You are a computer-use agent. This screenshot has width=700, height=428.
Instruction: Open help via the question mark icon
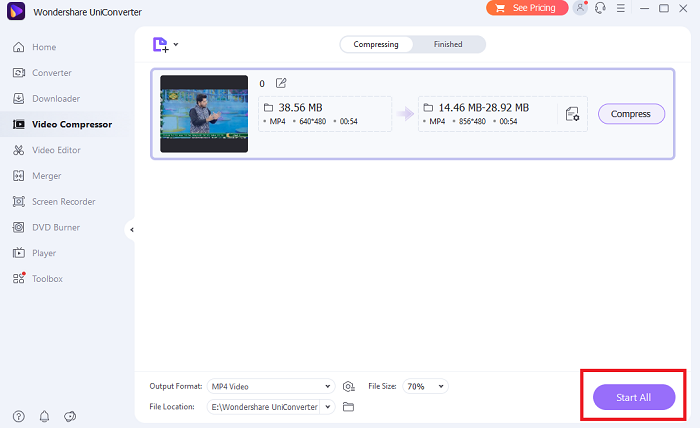click(x=18, y=416)
